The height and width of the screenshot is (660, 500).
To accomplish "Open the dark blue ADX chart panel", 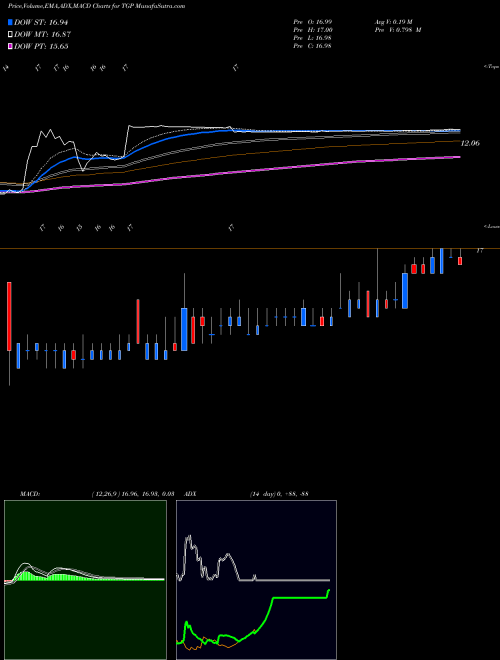I will pyautogui.click(x=256, y=580).
